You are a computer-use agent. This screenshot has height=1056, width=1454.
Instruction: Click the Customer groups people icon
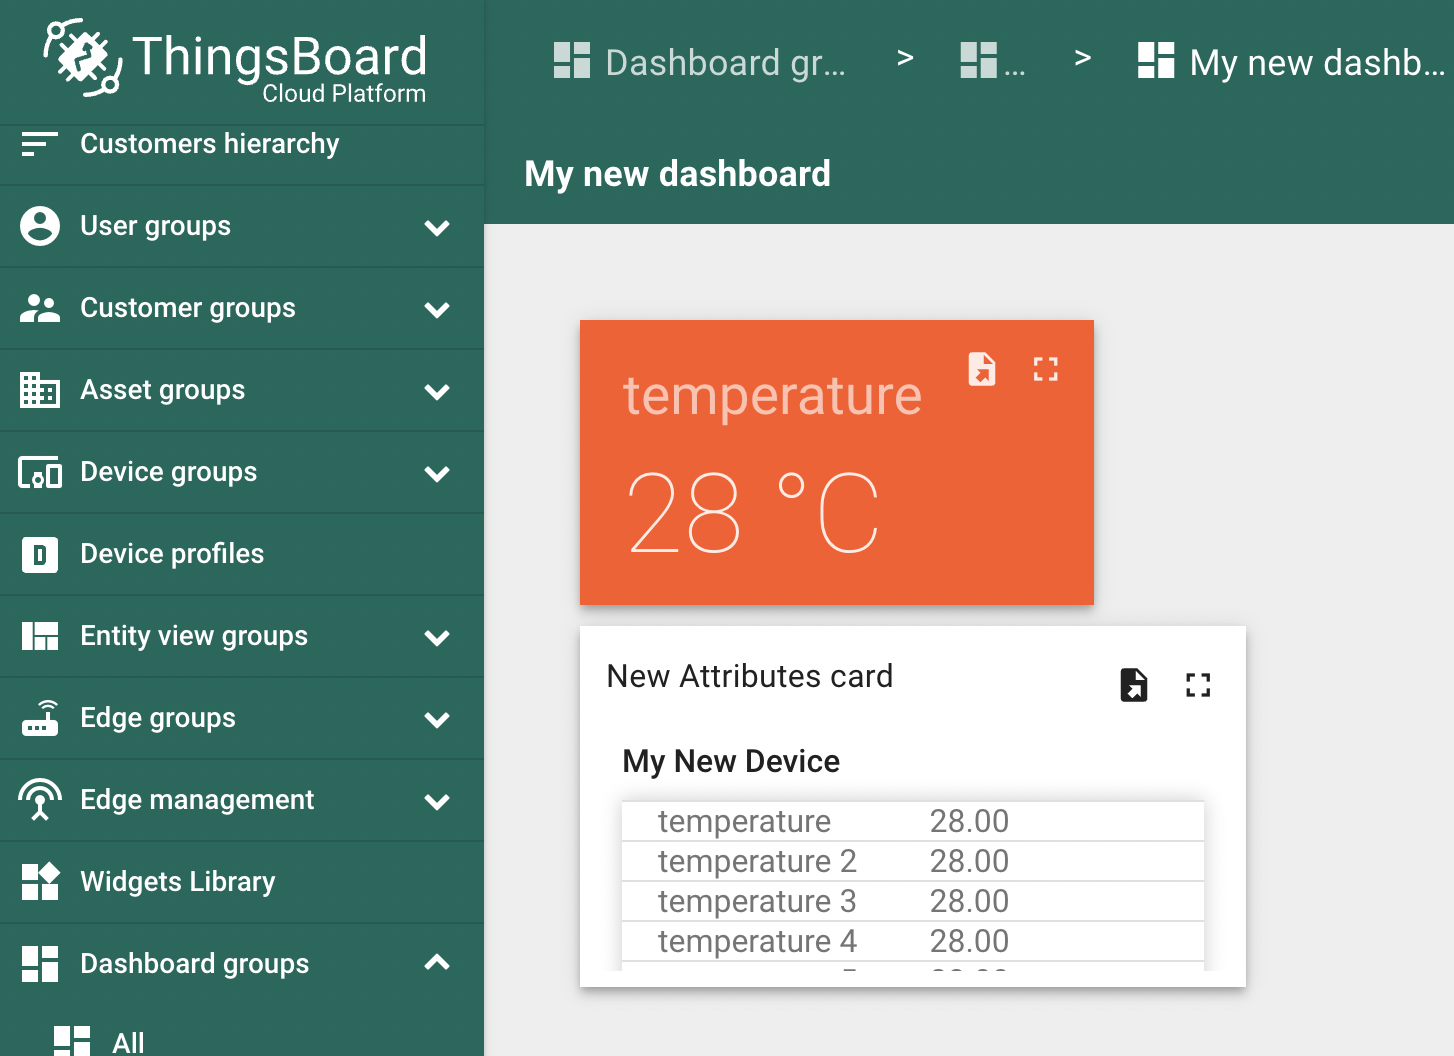click(x=39, y=308)
